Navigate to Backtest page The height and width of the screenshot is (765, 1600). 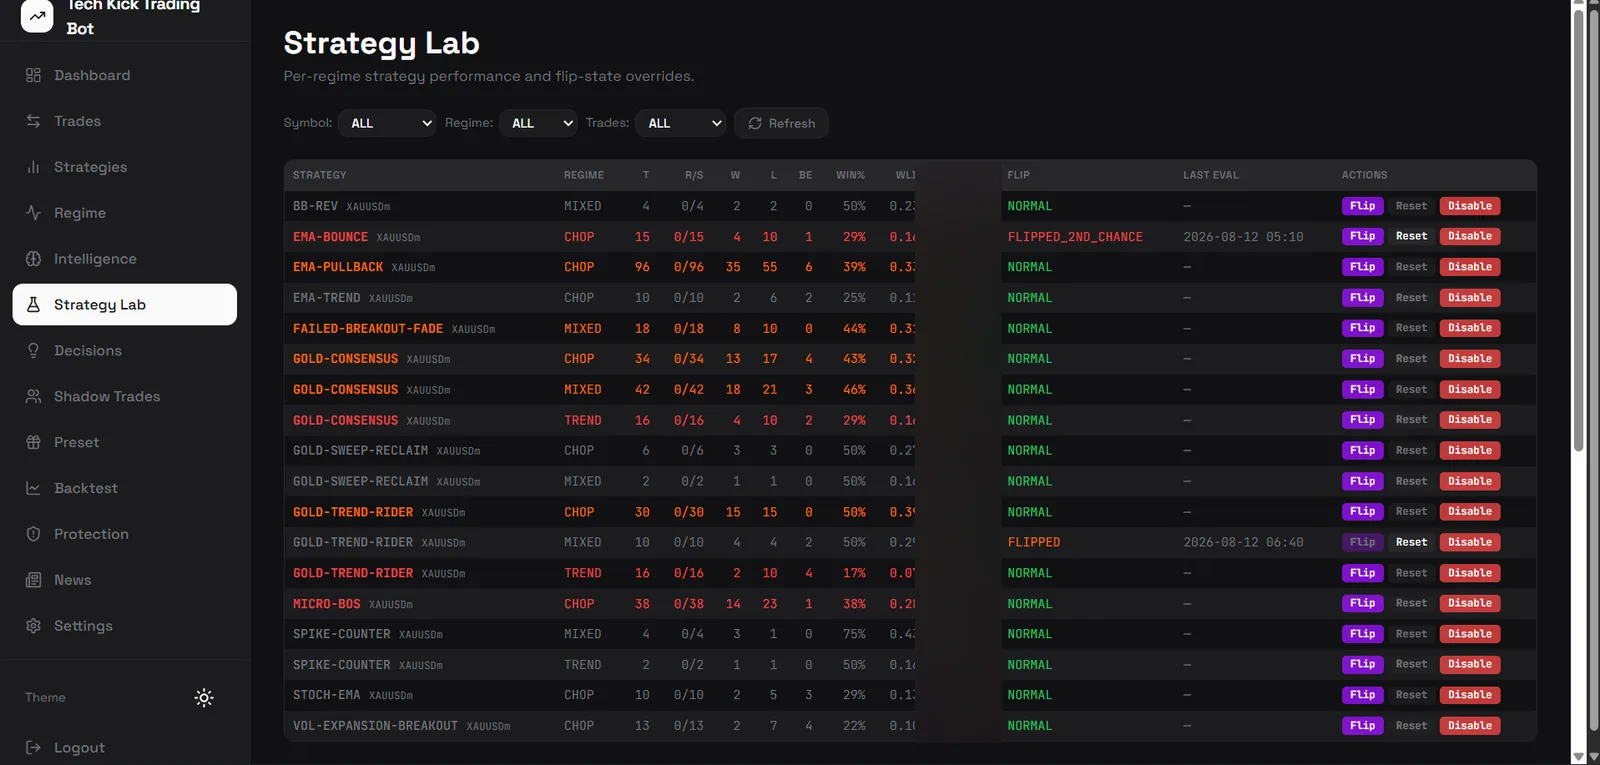125,488
